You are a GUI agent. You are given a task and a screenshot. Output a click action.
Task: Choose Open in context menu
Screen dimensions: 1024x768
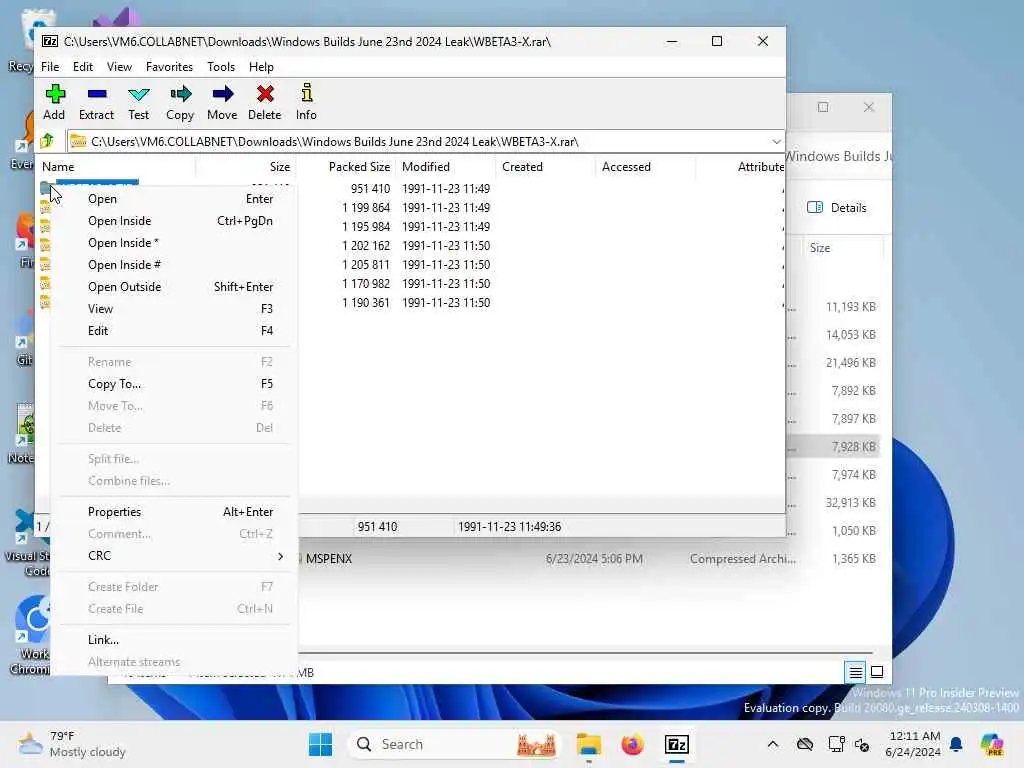[174, 199]
